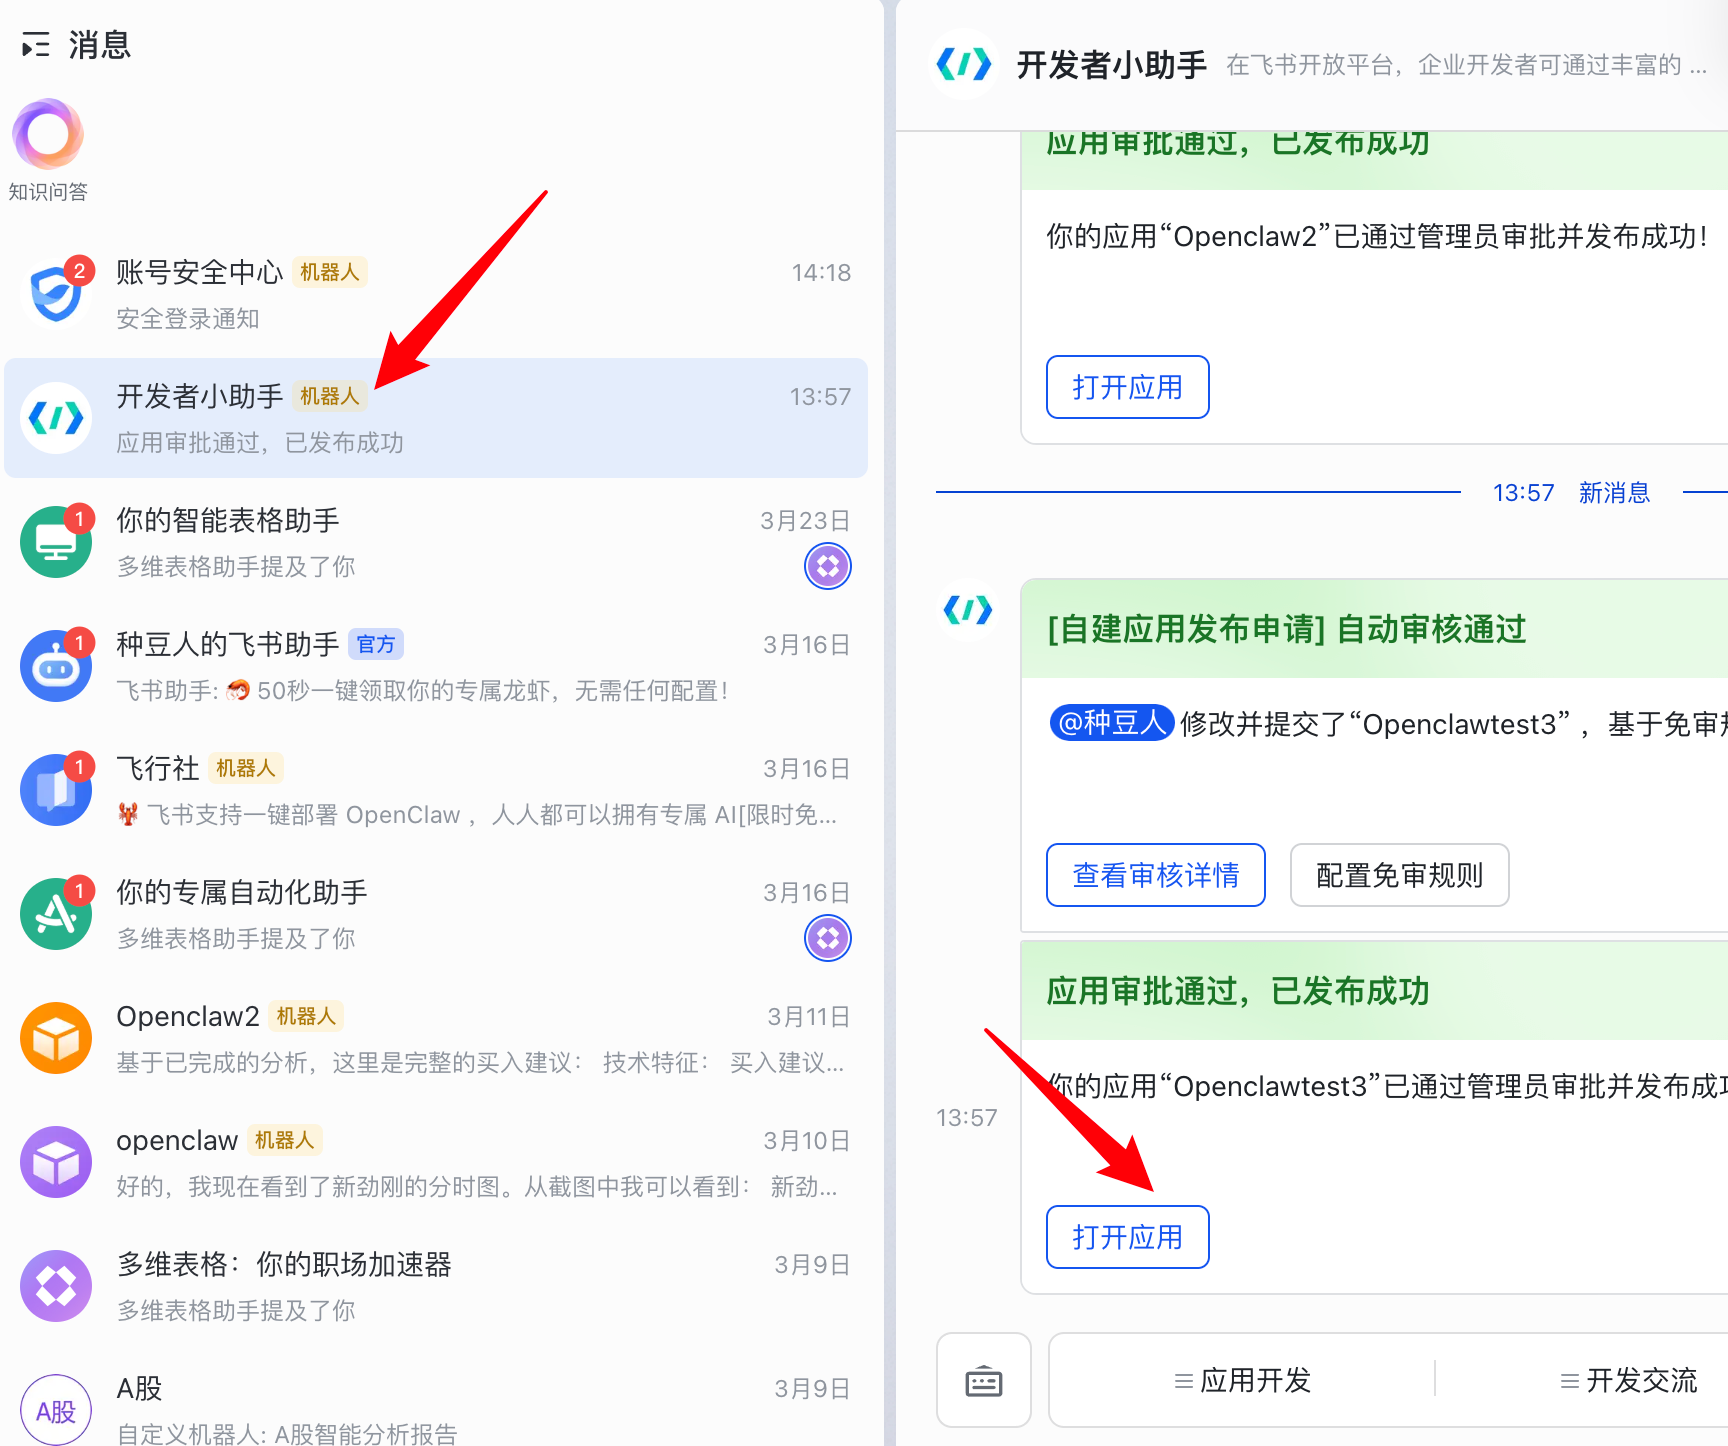The image size is (1728, 1446).
Task: Open the purple openclaw bot avatar
Action: [x=56, y=1162]
